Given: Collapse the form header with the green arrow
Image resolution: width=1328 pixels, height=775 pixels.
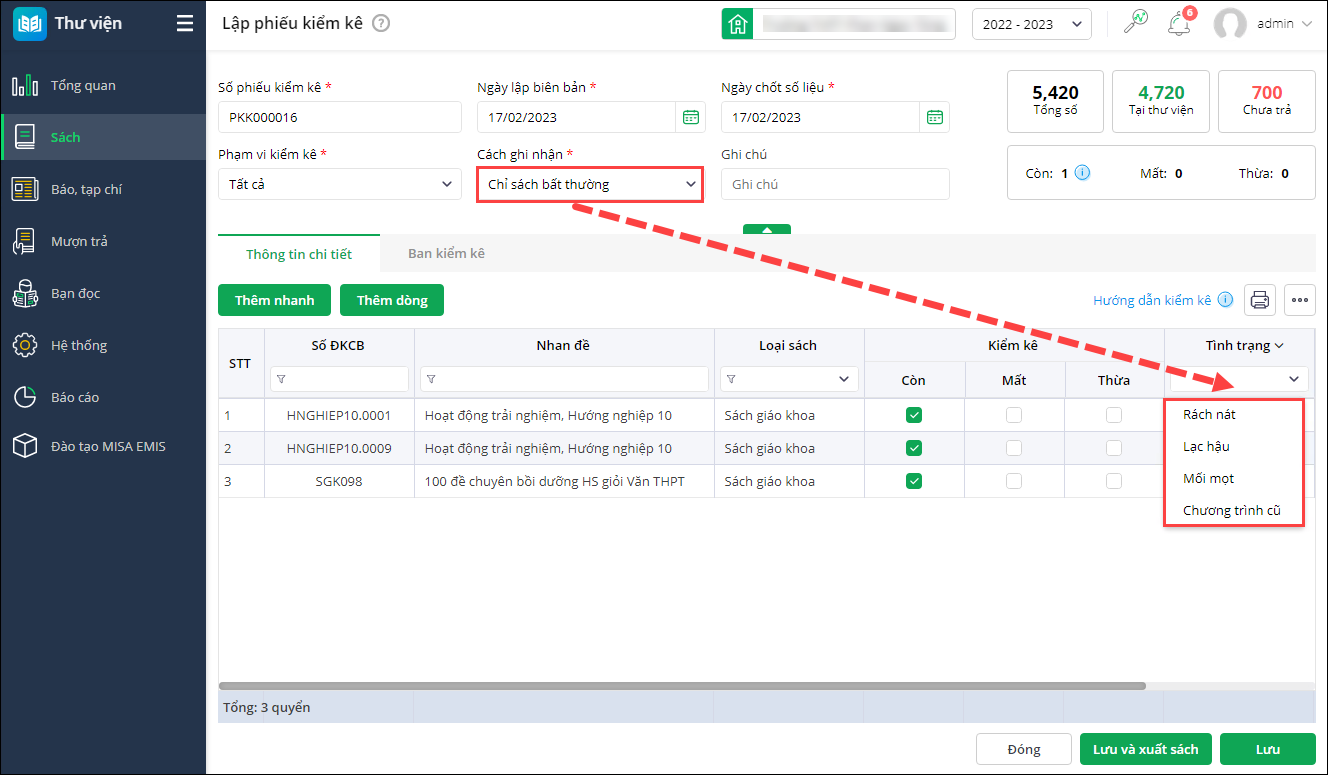Looking at the screenshot, I should (x=767, y=229).
